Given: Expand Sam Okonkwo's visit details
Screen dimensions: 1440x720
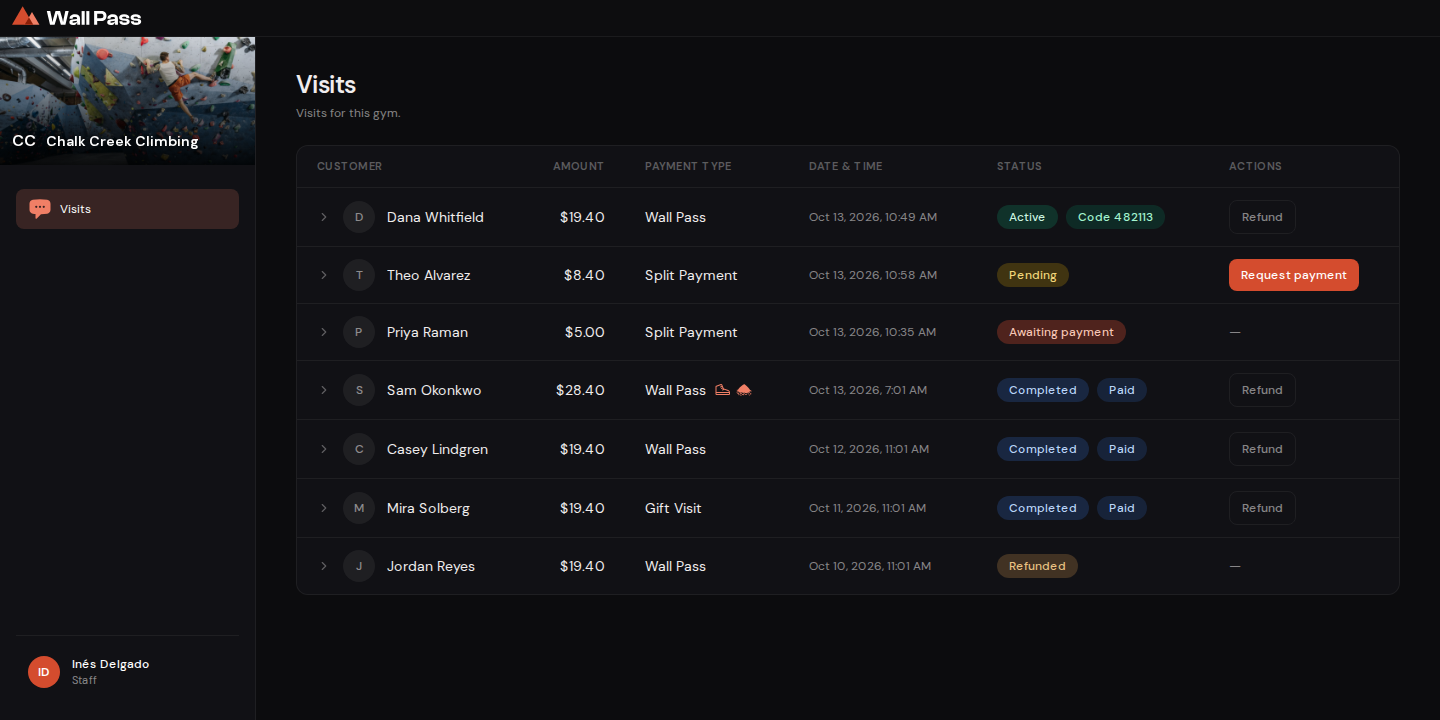Looking at the screenshot, I should pos(324,390).
